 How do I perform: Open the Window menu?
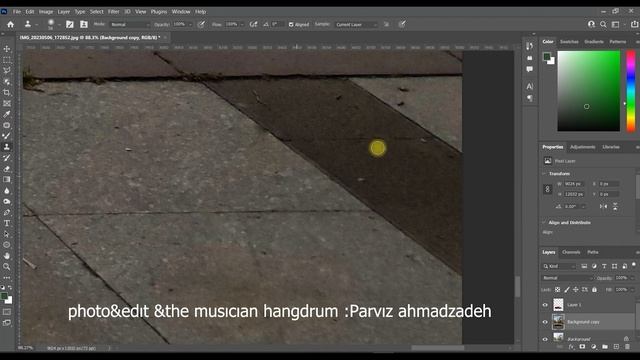click(181, 12)
